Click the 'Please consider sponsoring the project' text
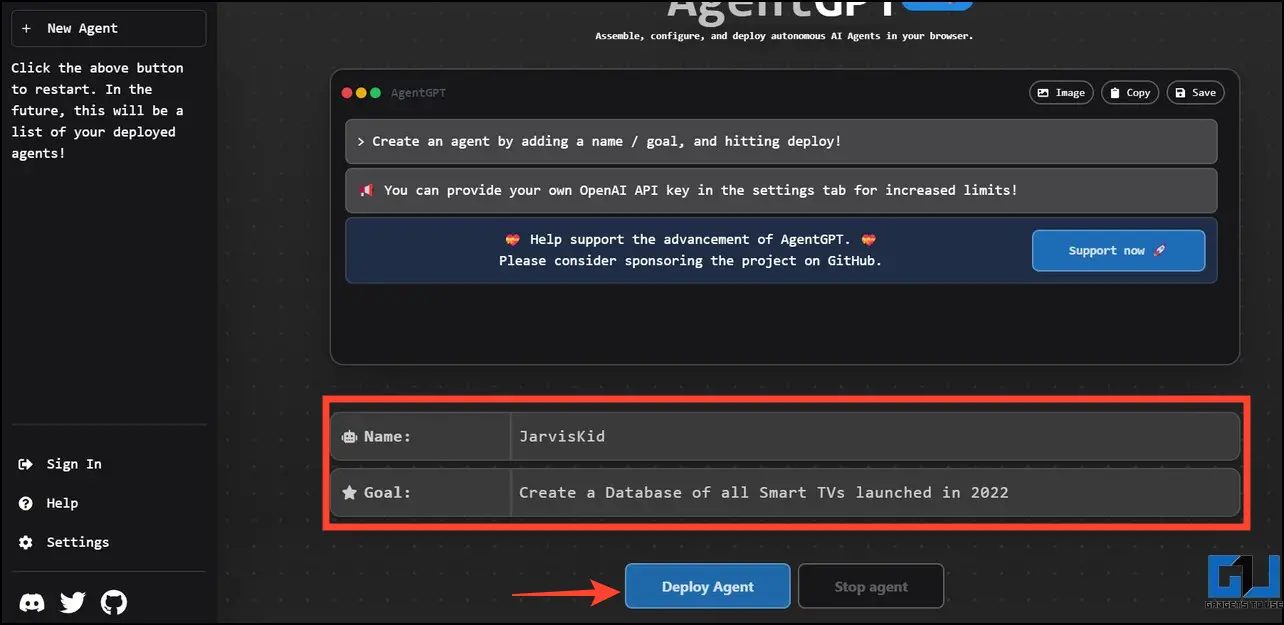Screen dimensions: 1284x625 [x=691, y=261]
